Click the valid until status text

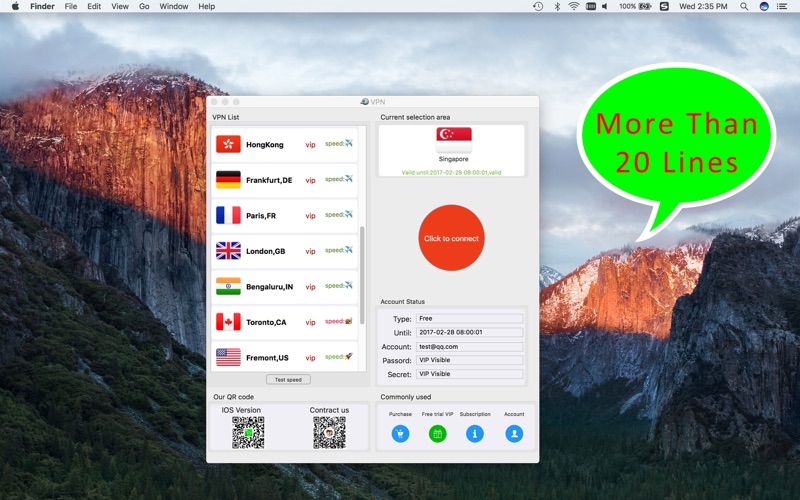click(x=452, y=172)
